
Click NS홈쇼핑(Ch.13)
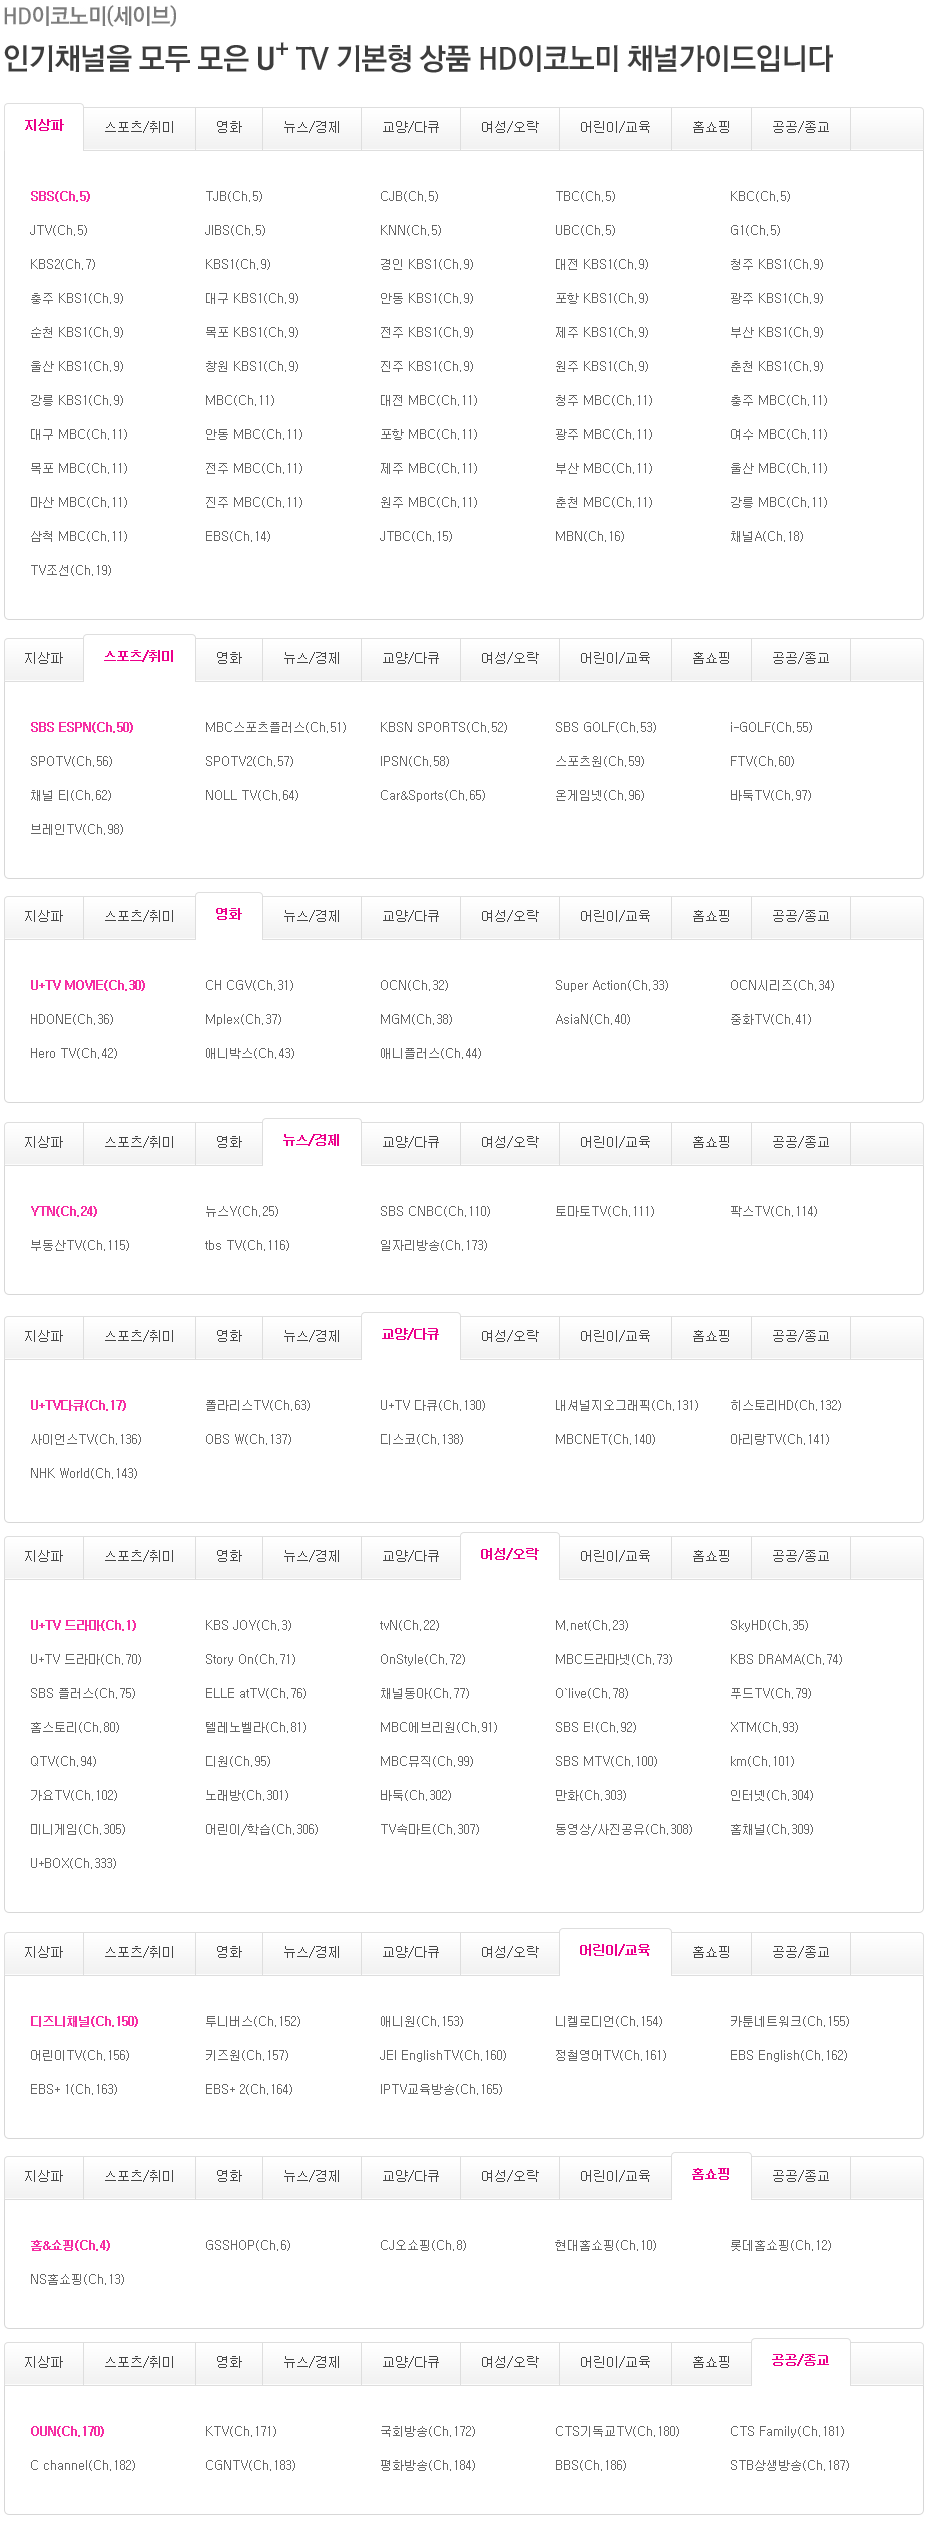click(77, 2280)
